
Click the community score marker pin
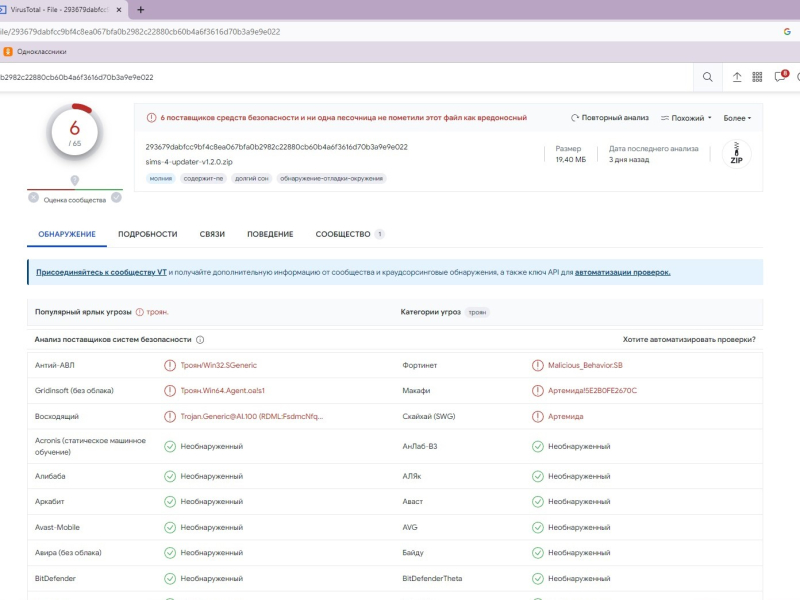click(x=75, y=181)
